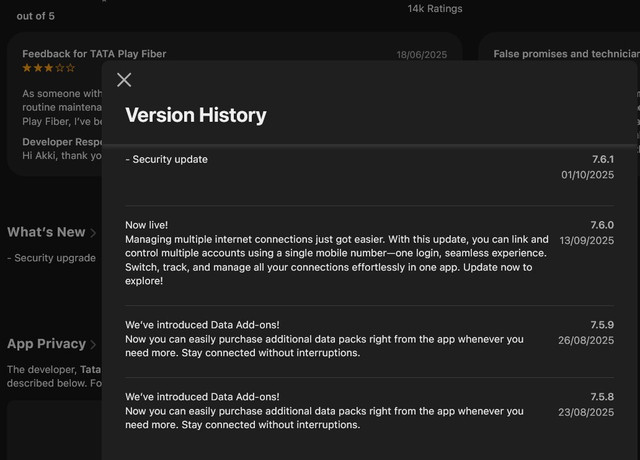The width and height of the screenshot is (640, 460).
Task: Click the Security upgrade text under What's New
Action: [x=52, y=258]
